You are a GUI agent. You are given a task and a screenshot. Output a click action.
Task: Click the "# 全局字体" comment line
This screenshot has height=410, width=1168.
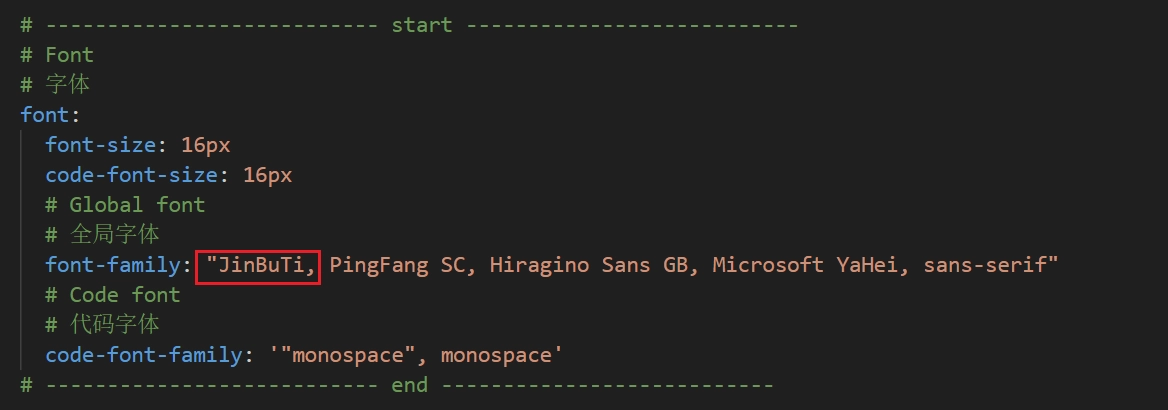pos(102,235)
